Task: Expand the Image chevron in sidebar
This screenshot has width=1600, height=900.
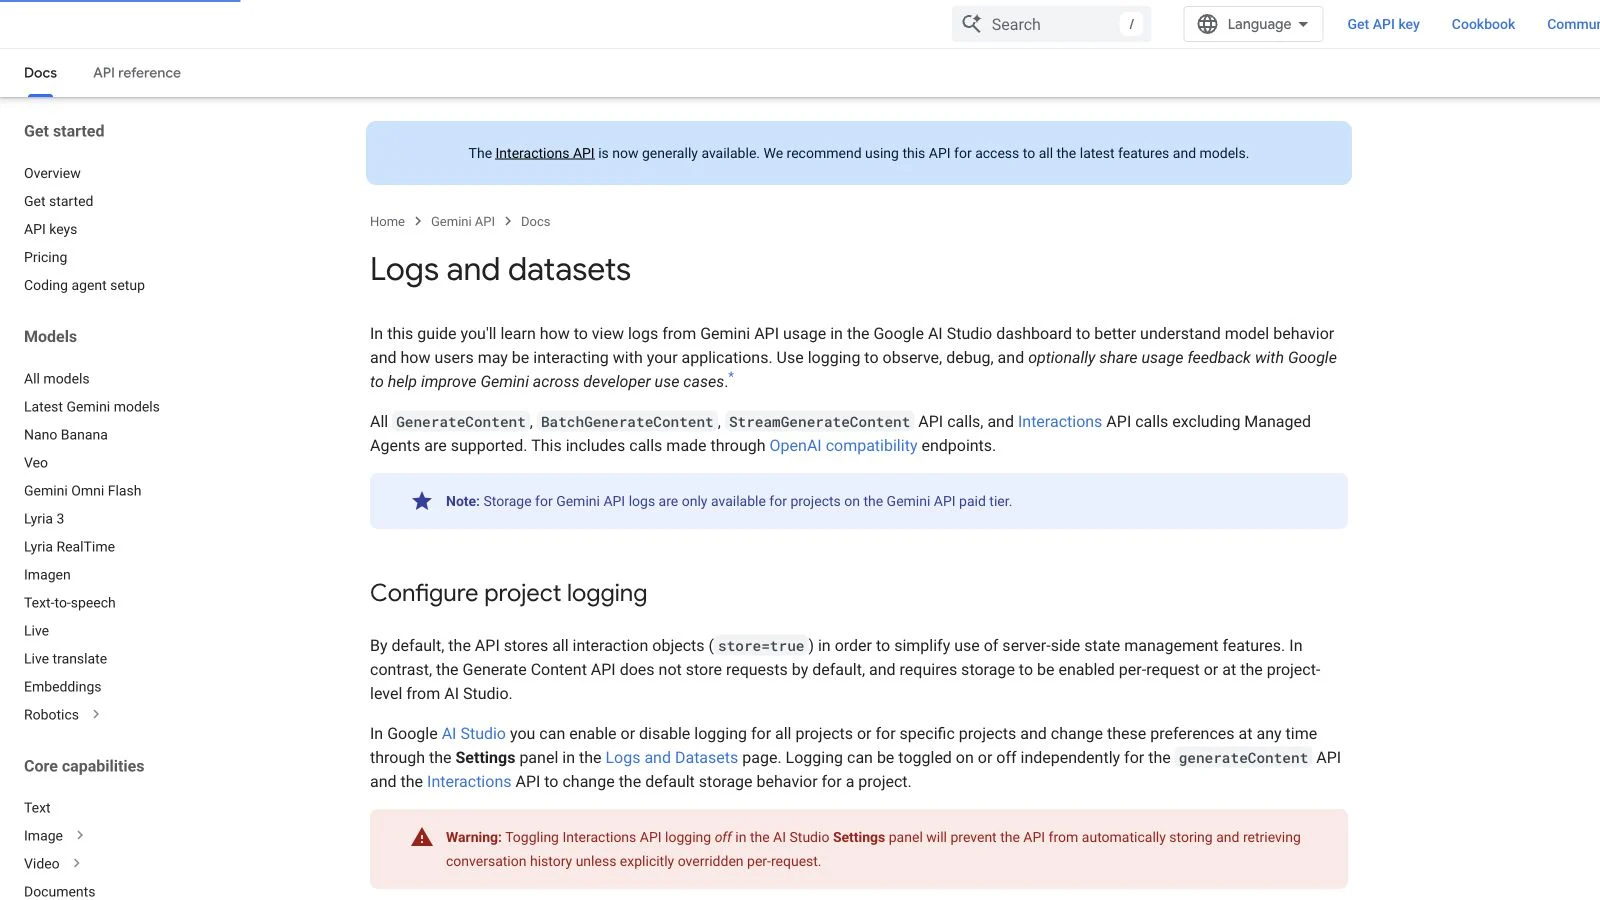Action: click(80, 835)
